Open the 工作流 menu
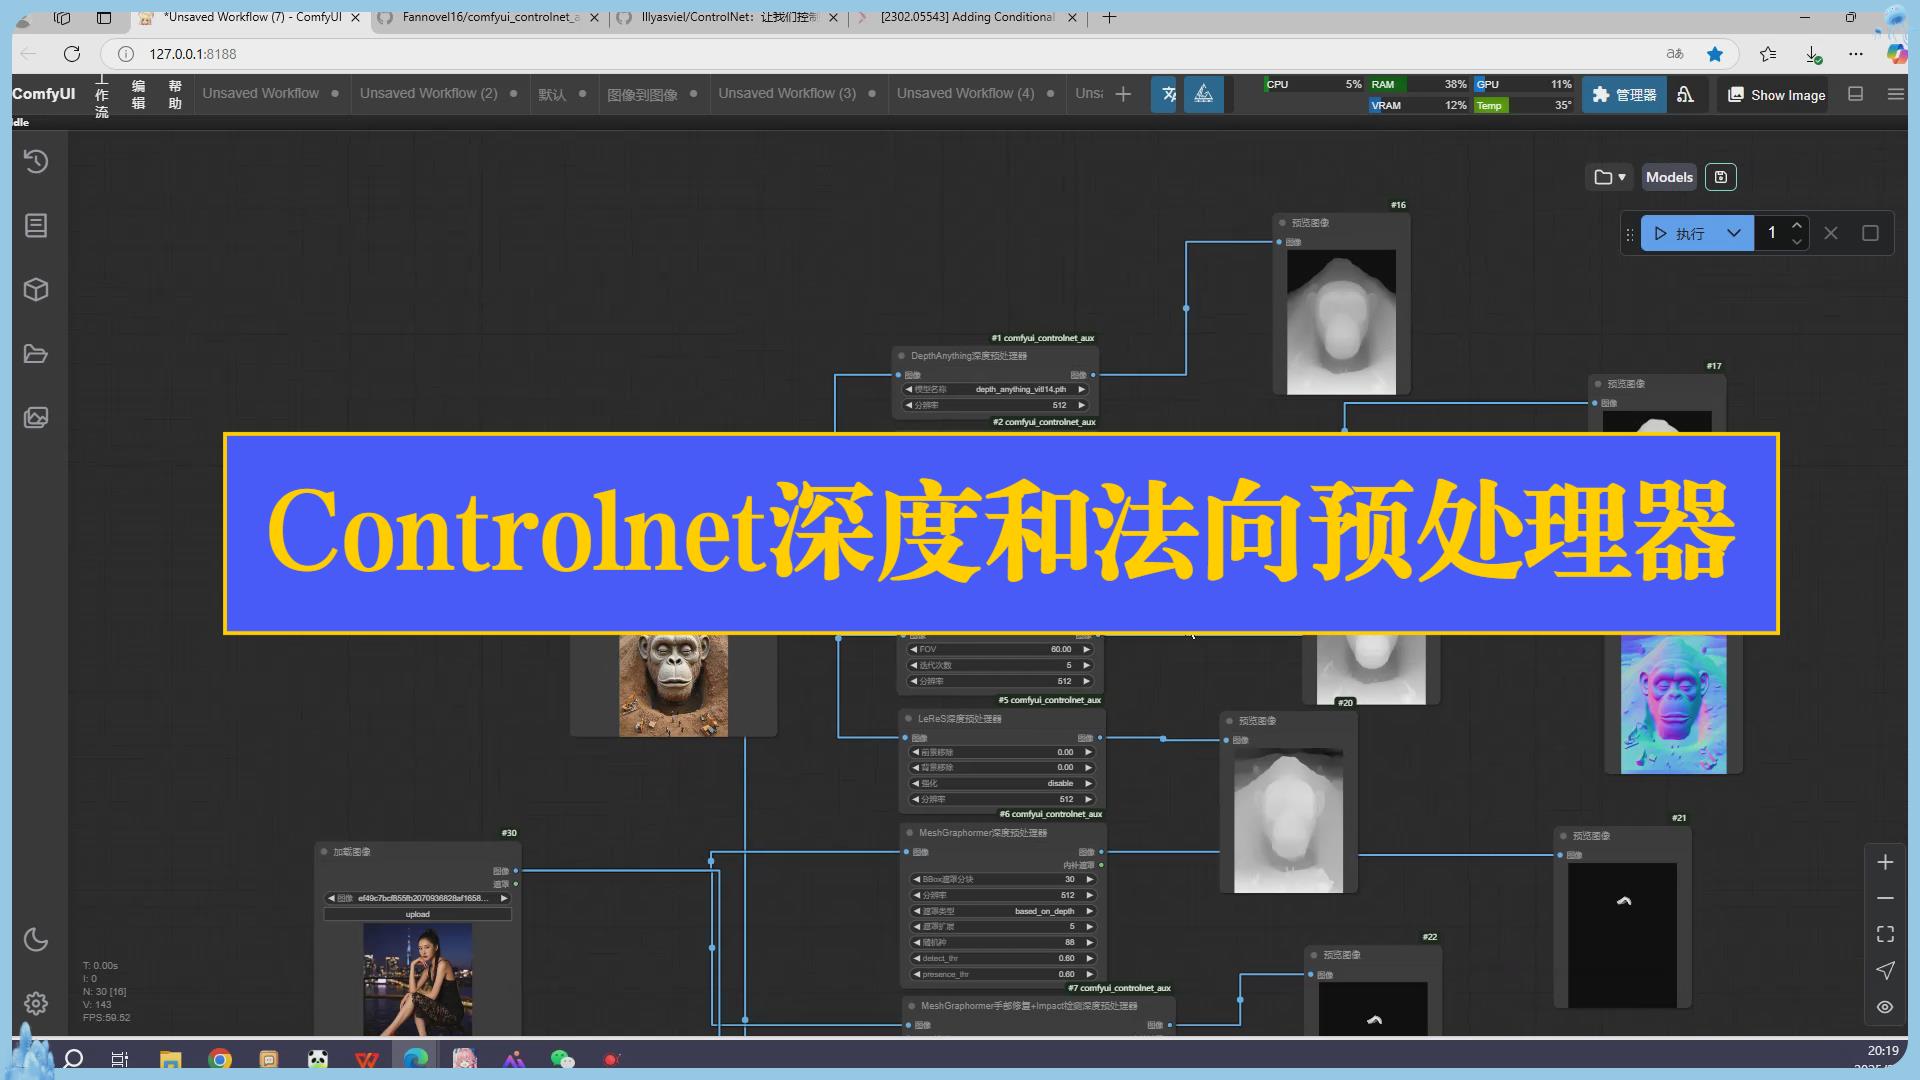 102,94
